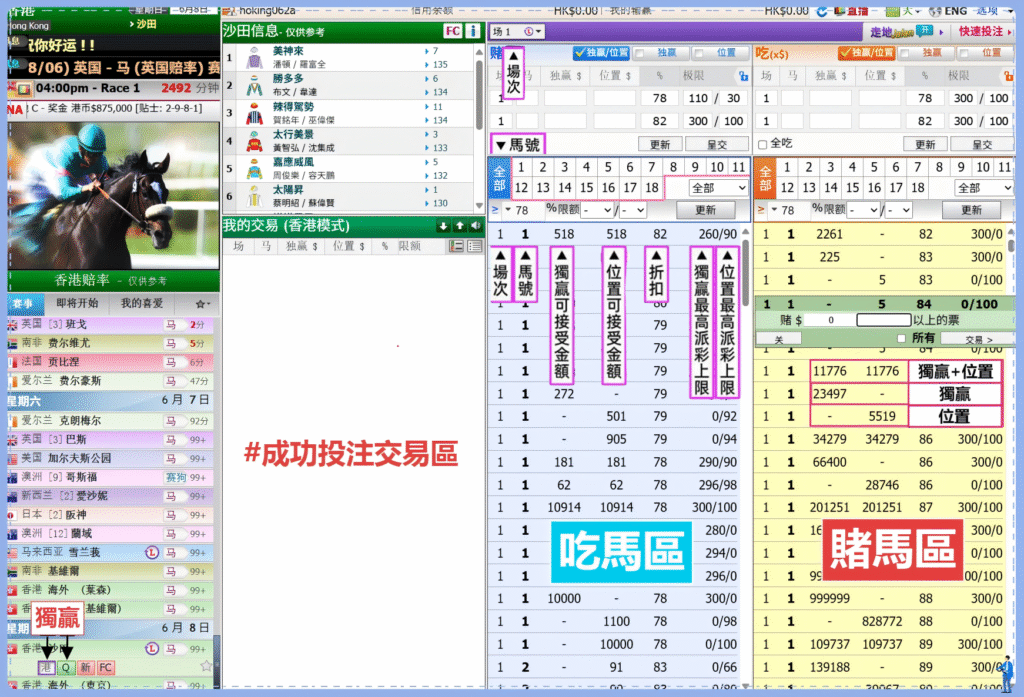This screenshot has width=1024, height=697.
Task: Click 呈交 button in the 吃 entry panel
Action: tap(982, 144)
